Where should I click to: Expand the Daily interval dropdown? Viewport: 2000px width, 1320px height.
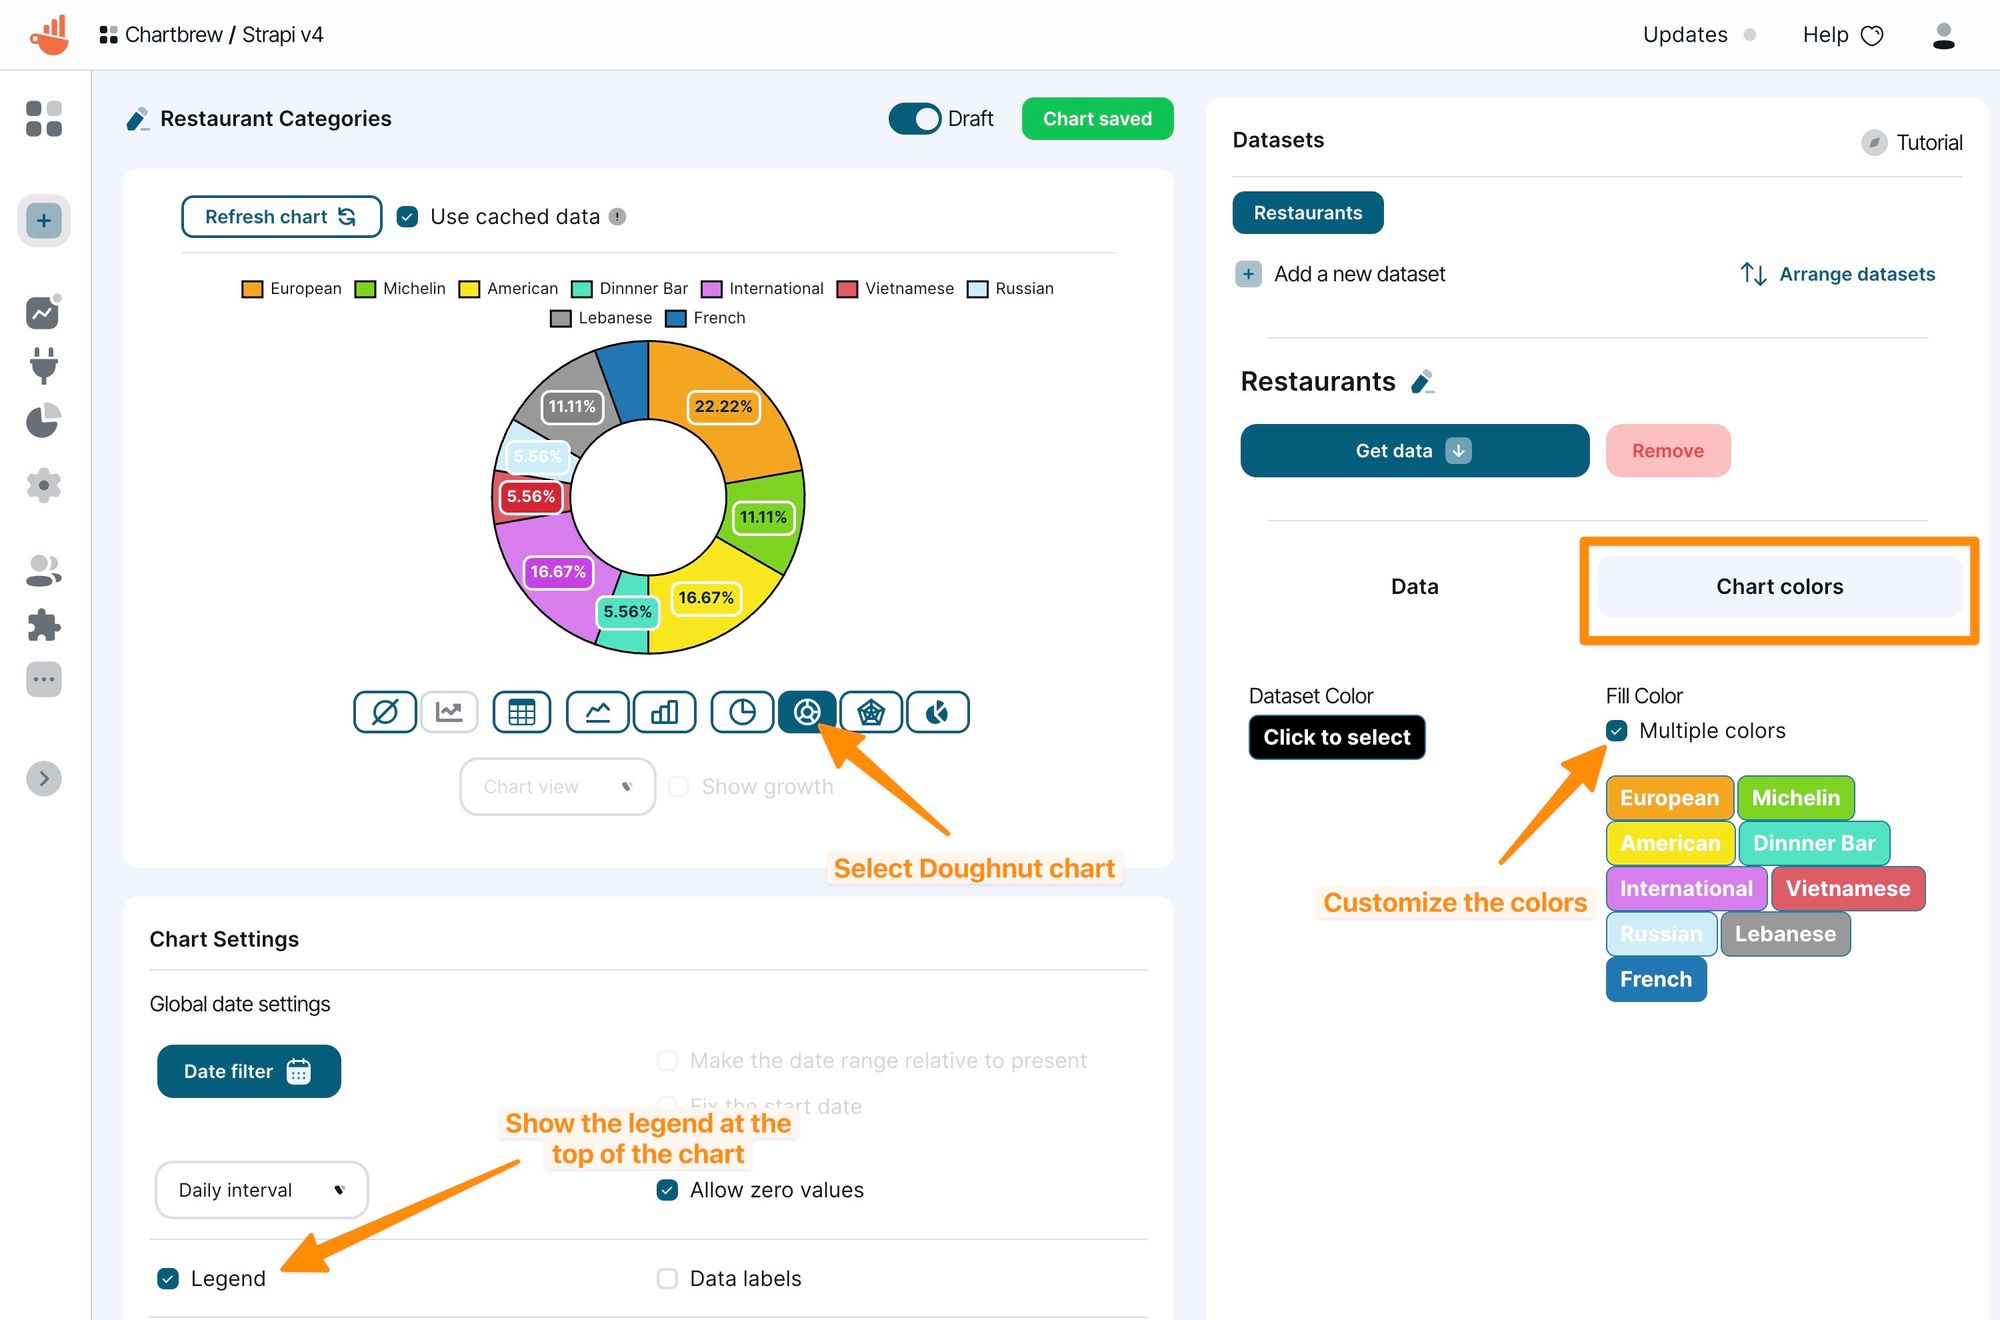[x=262, y=1187]
